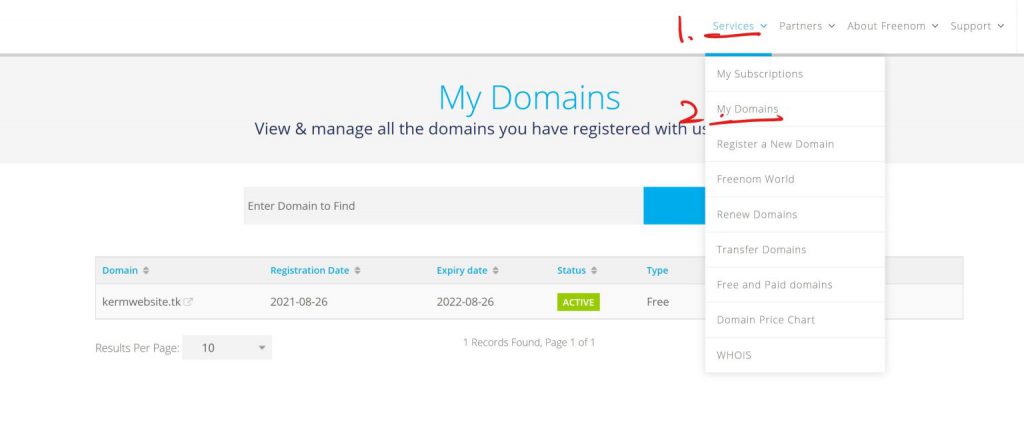Screen dimensions: 1024x421
Task: Sort table by Domain column arrows
Action: pyautogui.click(x=146, y=271)
